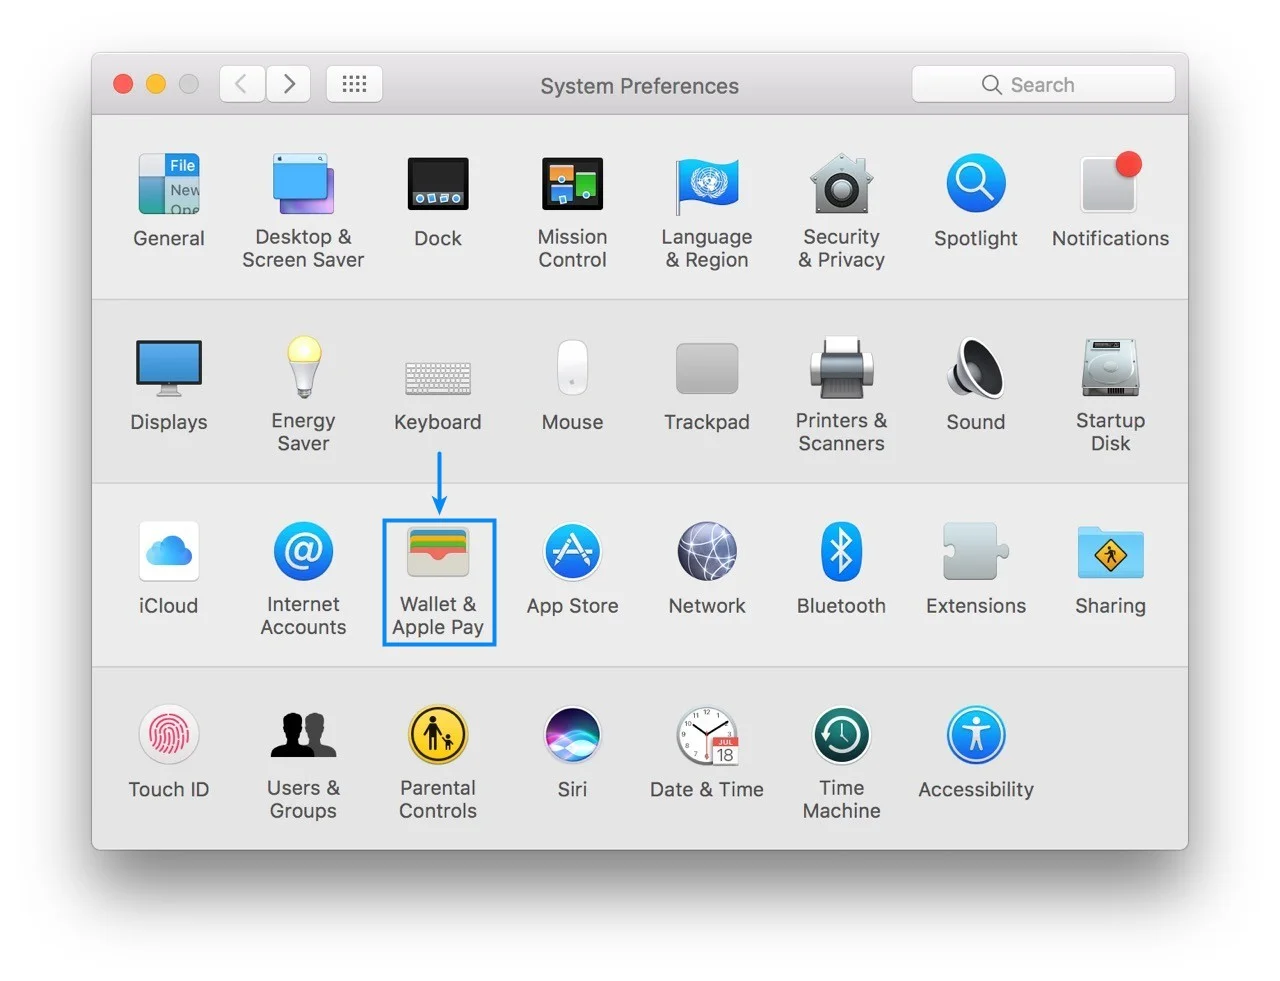
Task: Click the Search field
Action: click(1042, 85)
